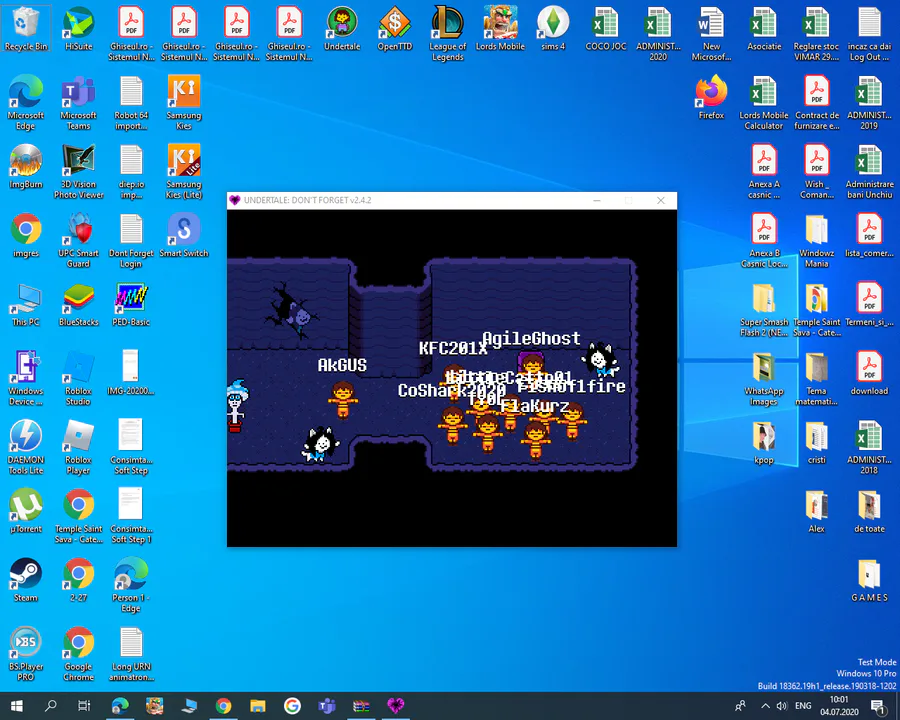Open the Recycle Bin desktop icon
This screenshot has height=720, width=900.
tap(26, 29)
